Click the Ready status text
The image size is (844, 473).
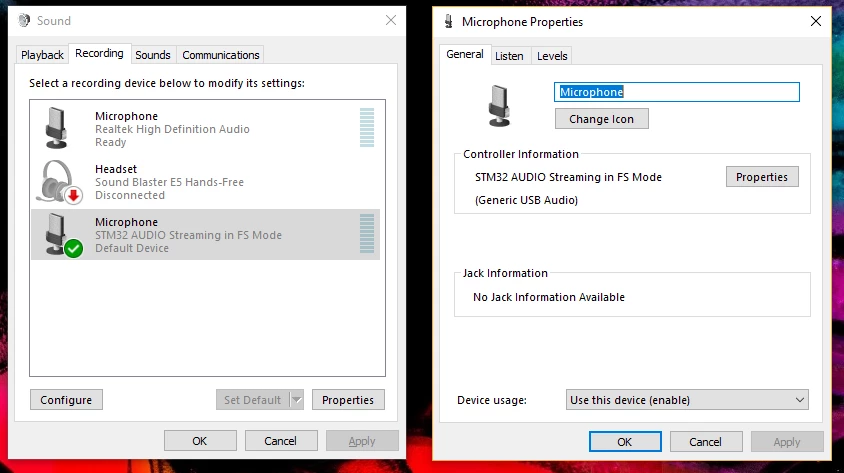point(110,142)
